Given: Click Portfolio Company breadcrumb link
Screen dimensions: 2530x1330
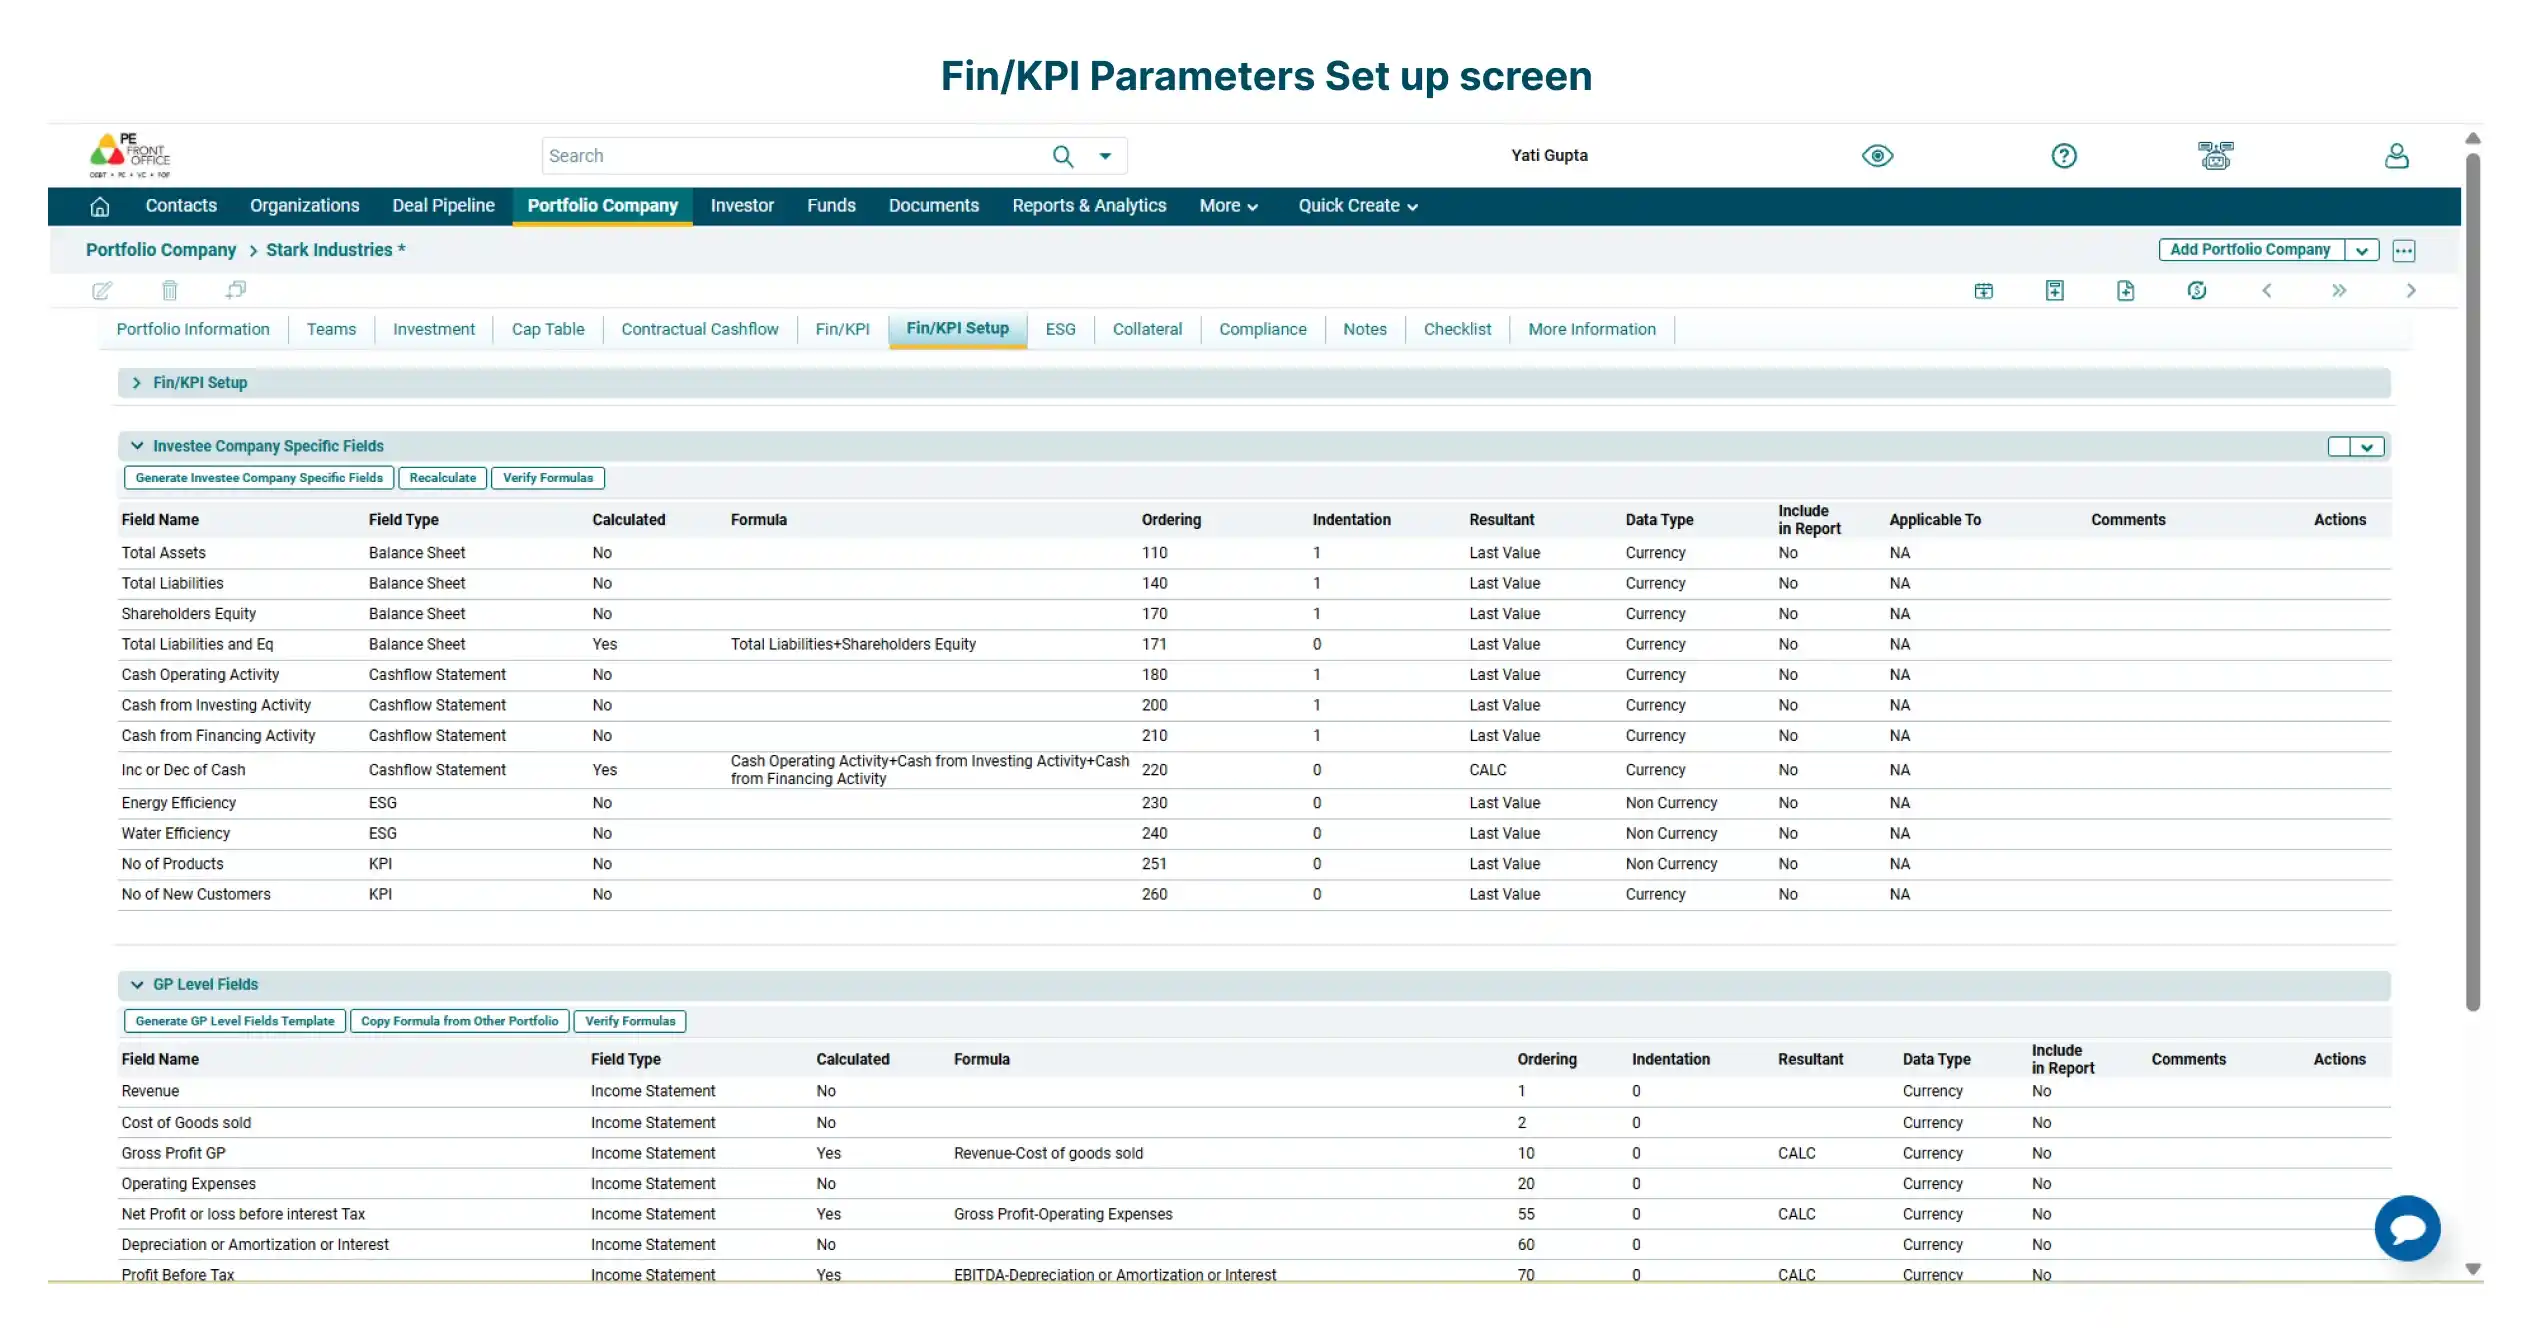Looking at the screenshot, I should point(161,250).
